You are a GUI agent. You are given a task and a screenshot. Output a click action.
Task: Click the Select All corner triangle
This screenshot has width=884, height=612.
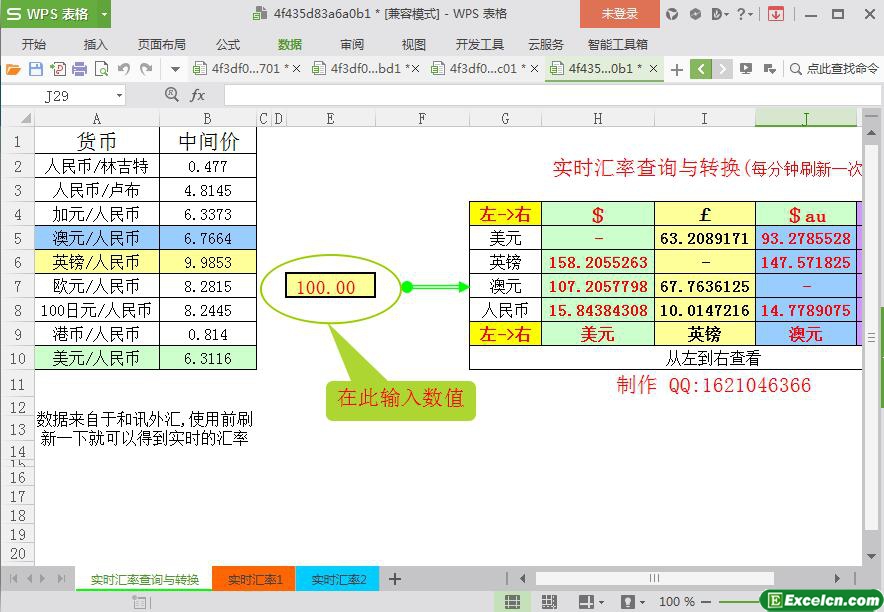point(25,118)
